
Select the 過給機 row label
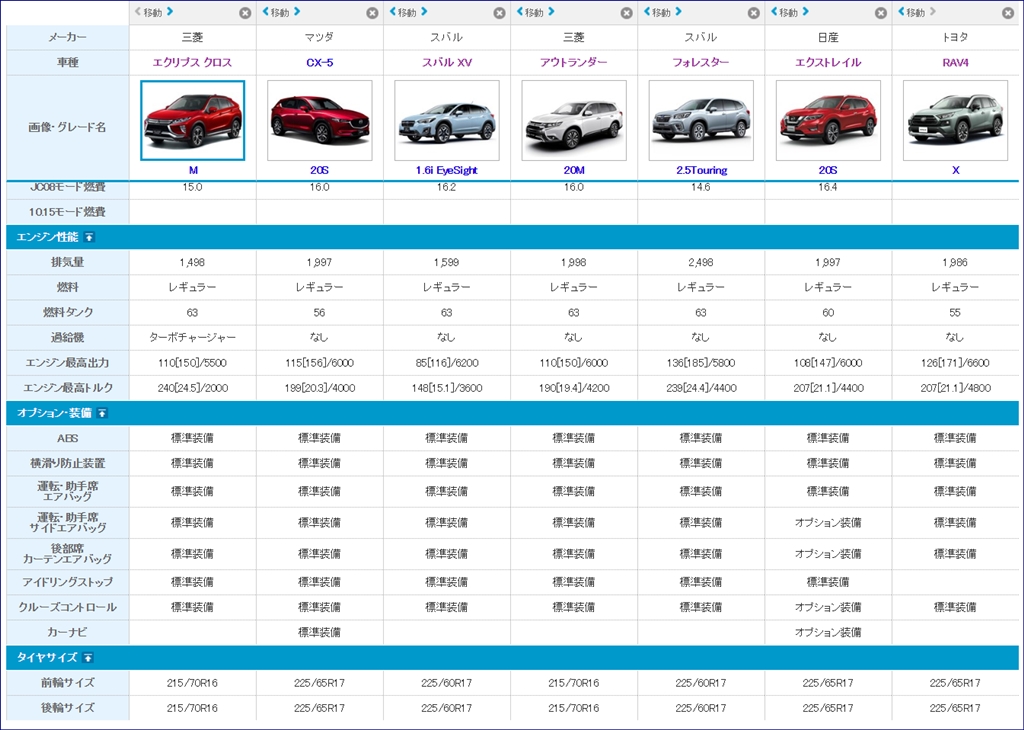click(68, 338)
